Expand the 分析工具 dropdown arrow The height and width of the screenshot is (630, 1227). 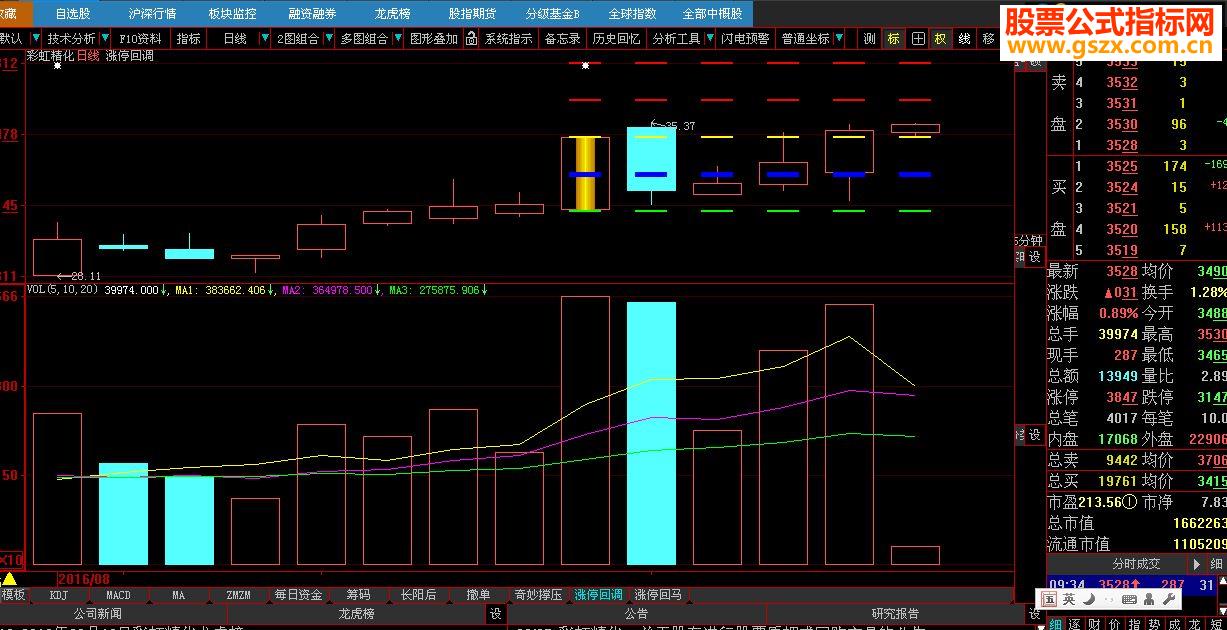click(x=709, y=39)
